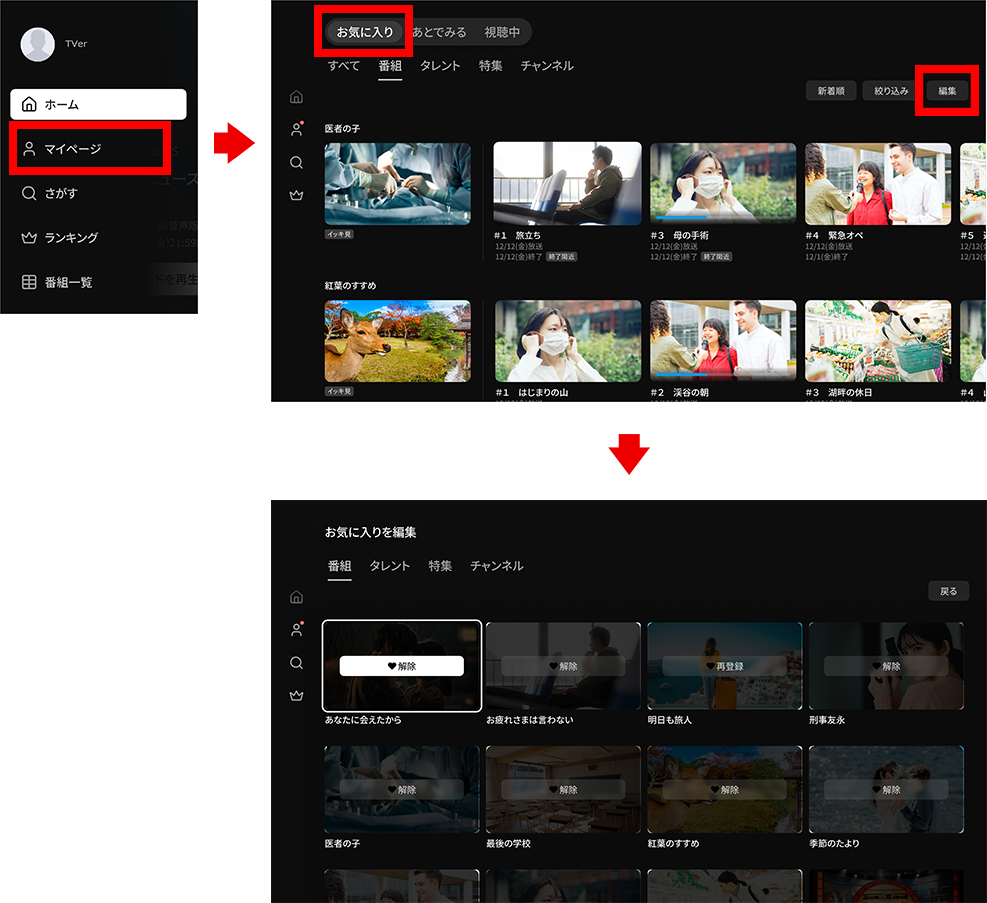Viewport: 987px width, 903px height.
Task: Click the home icon beside the favorites list
Action: click(296, 97)
